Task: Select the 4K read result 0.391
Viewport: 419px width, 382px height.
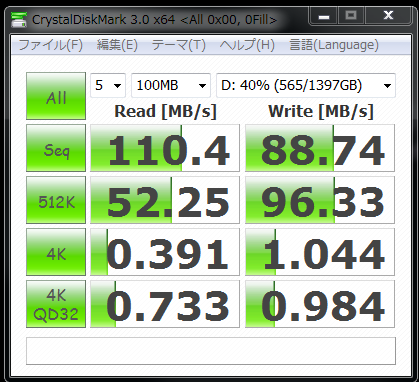Action: click(165, 252)
